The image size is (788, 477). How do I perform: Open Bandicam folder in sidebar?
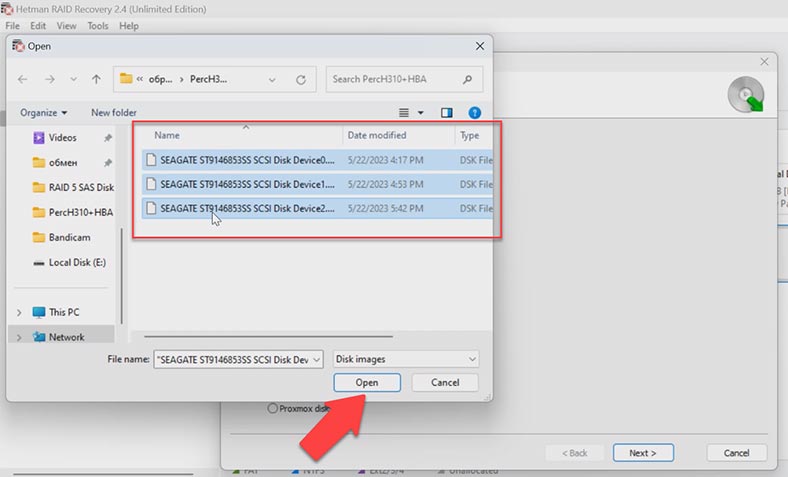pos(69,237)
